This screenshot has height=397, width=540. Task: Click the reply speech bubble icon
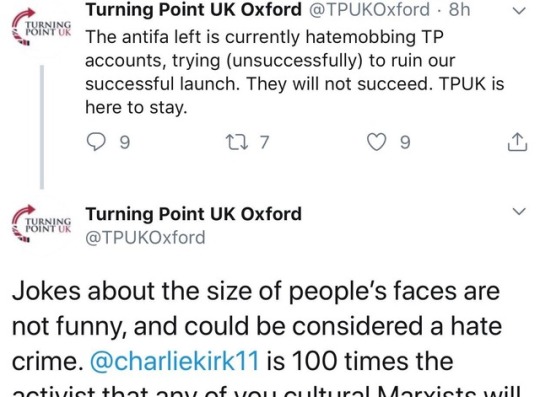tap(96, 142)
